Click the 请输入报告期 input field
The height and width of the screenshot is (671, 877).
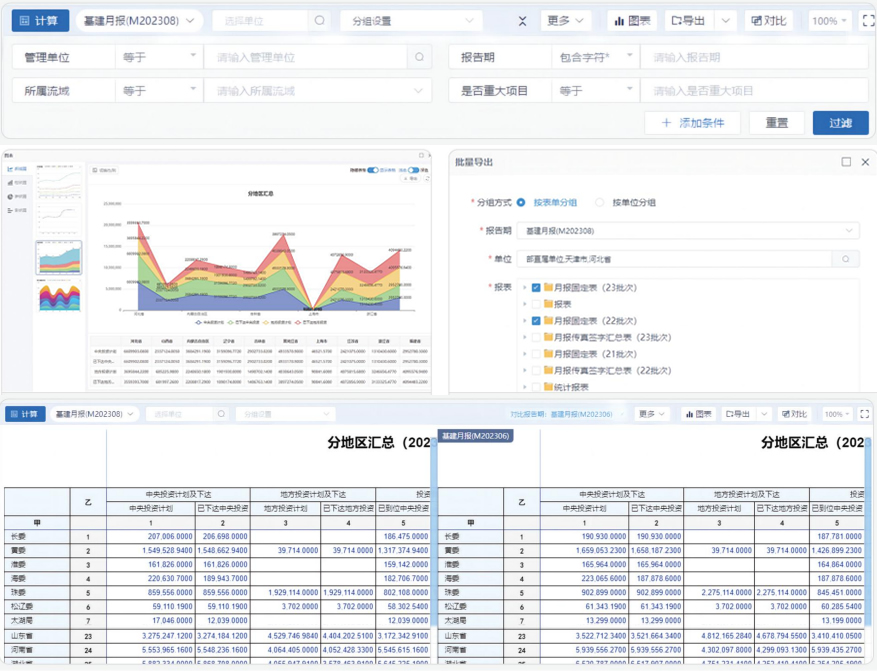point(752,58)
